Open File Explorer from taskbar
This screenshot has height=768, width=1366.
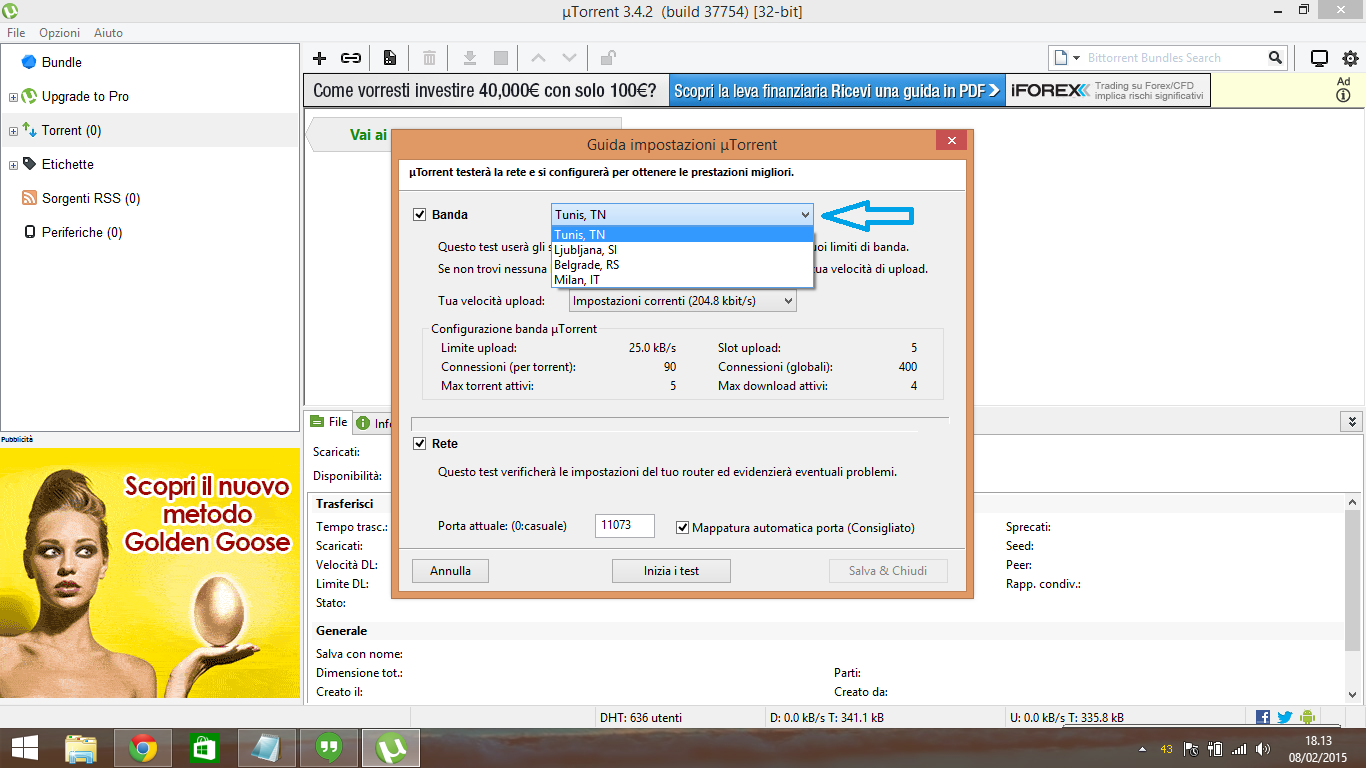pyautogui.click(x=81, y=748)
